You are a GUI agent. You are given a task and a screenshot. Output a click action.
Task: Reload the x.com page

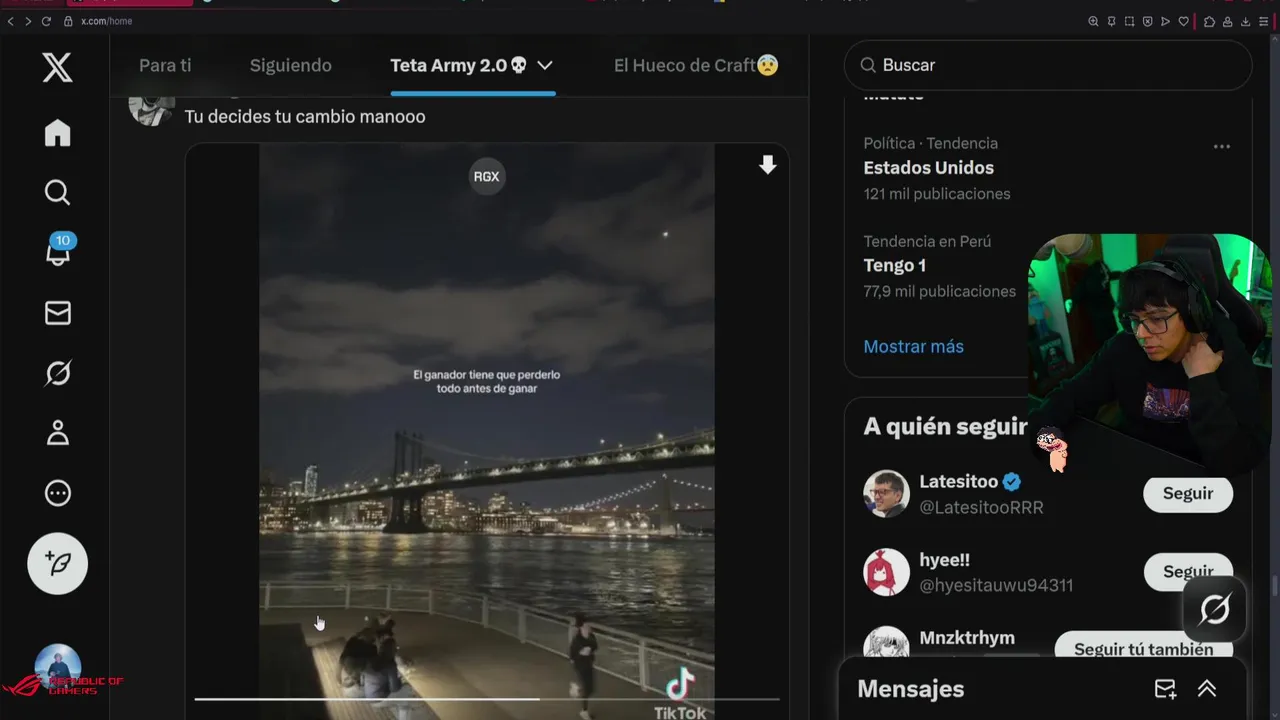(46, 21)
